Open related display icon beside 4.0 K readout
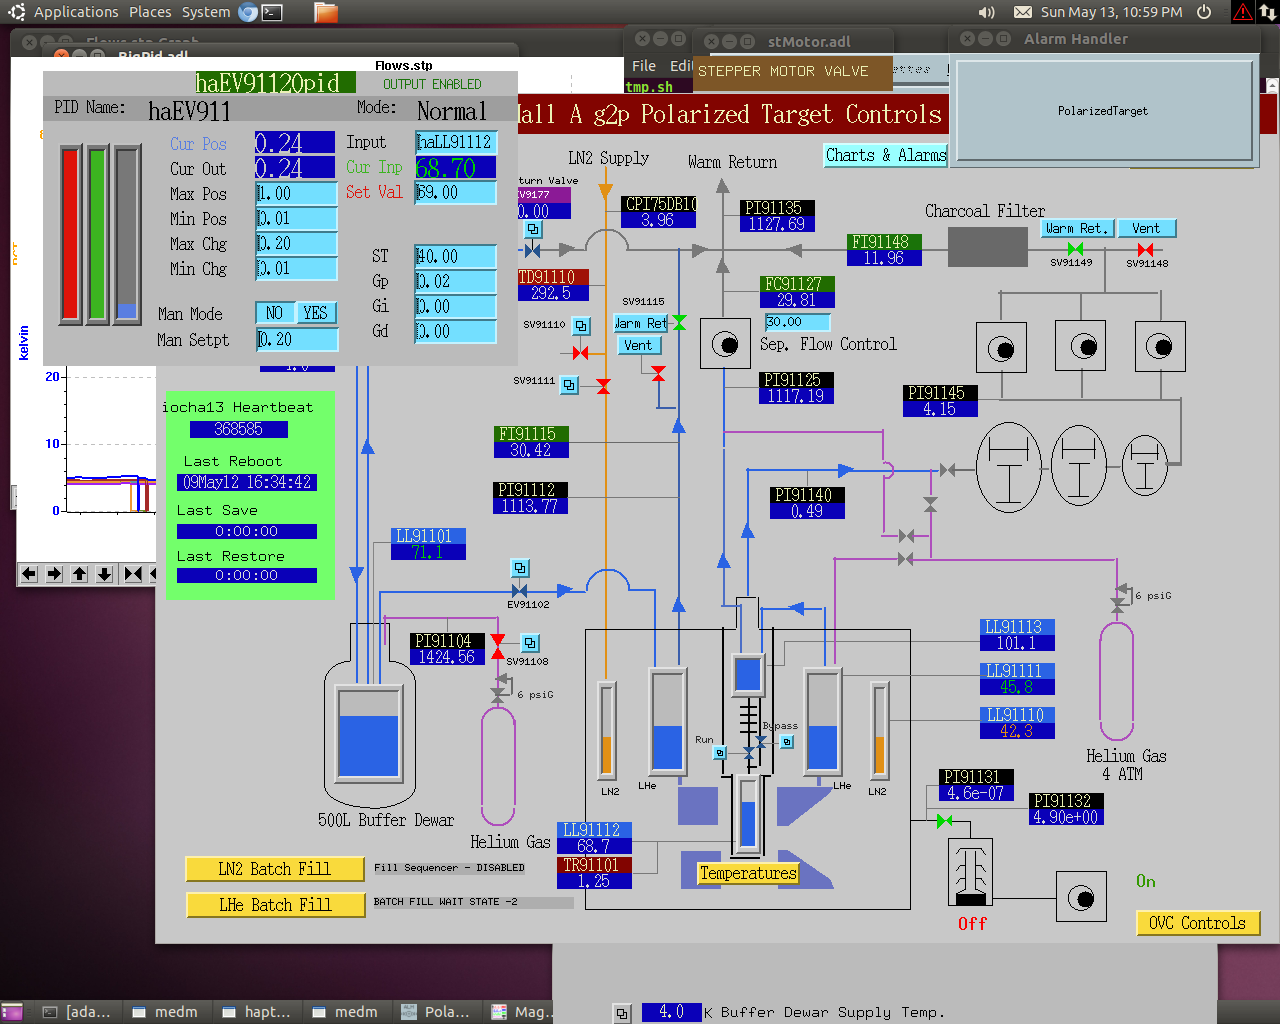Viewport: 1280px width, 1024px height. click(622, 1013)
